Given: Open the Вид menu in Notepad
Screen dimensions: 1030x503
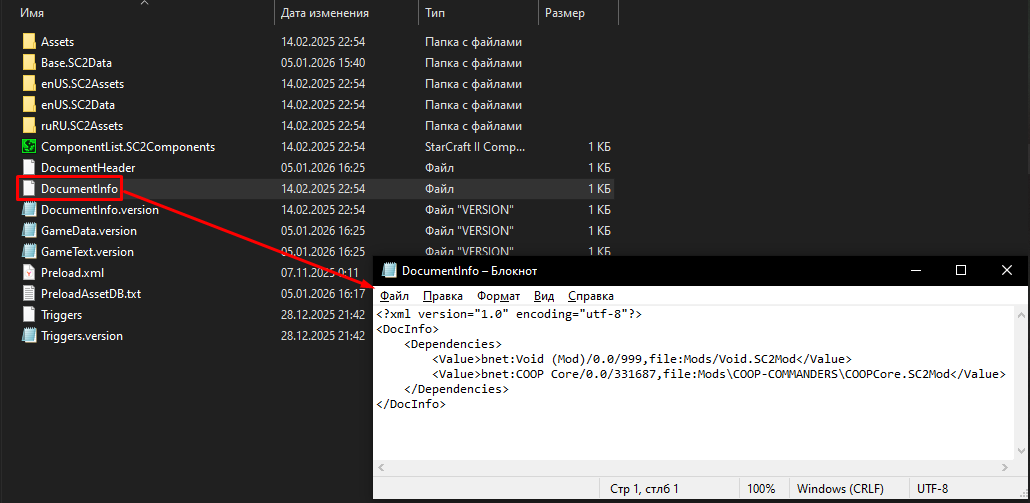Looking at the screenshot, I should 544,296.
